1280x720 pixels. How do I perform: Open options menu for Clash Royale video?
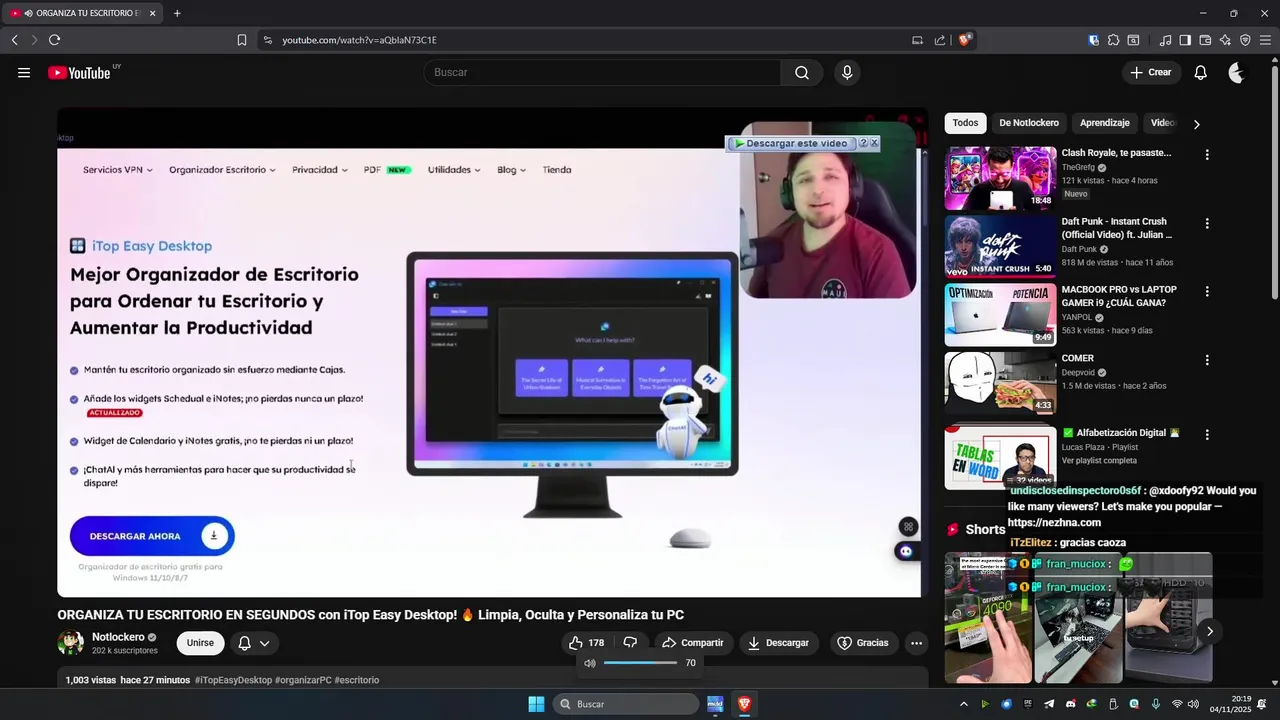(1207, 155)
